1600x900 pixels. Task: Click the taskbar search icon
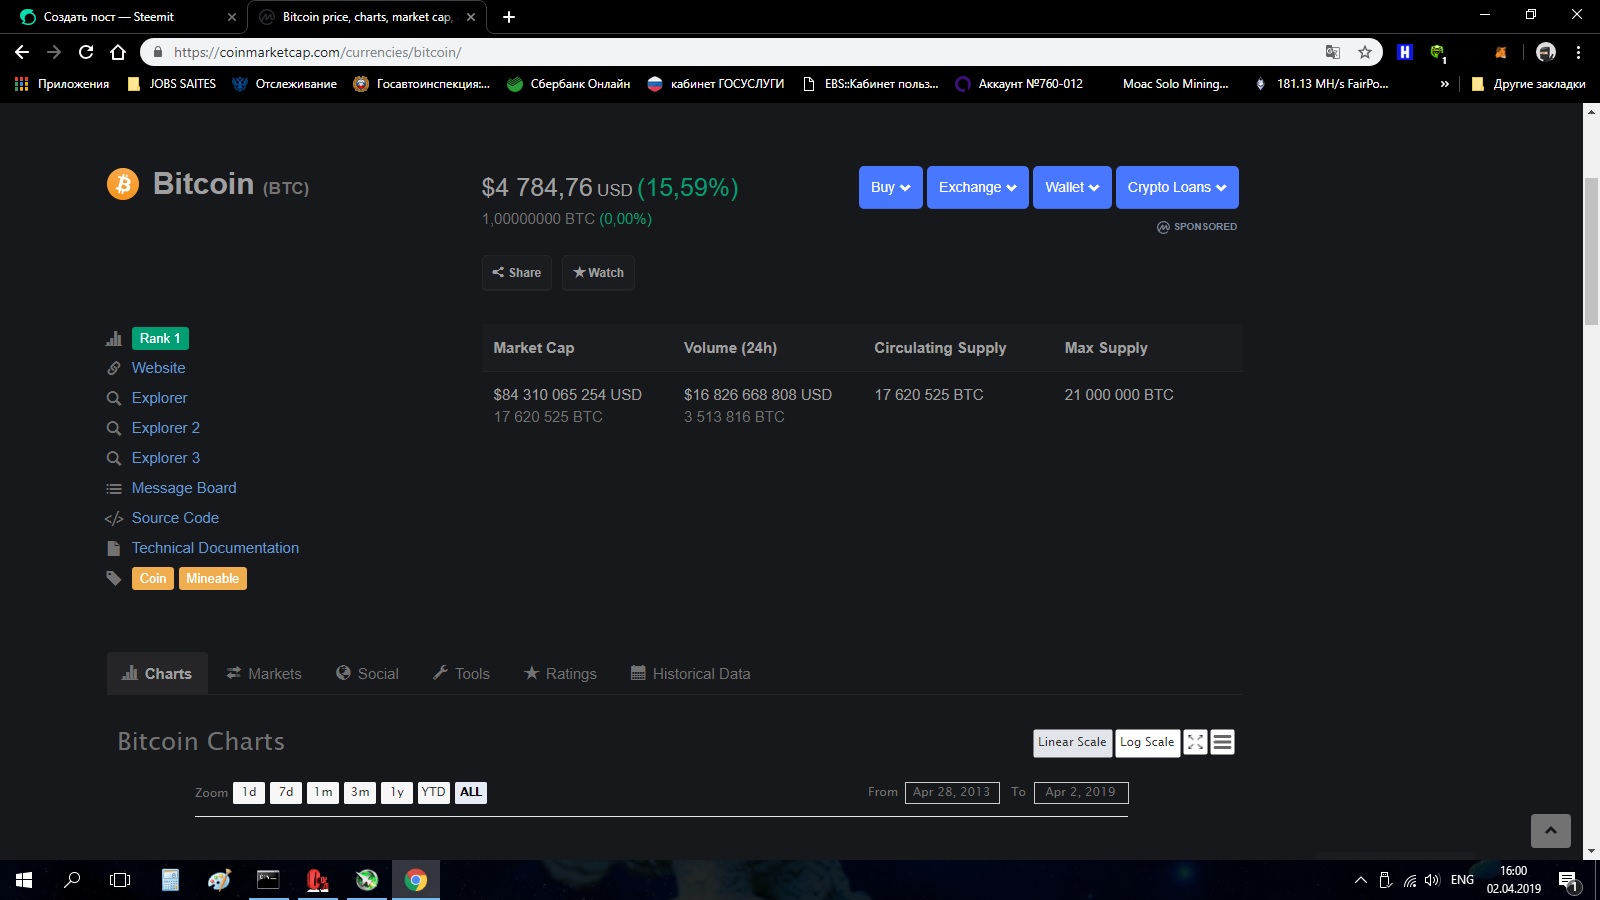[x=72, y=880]
